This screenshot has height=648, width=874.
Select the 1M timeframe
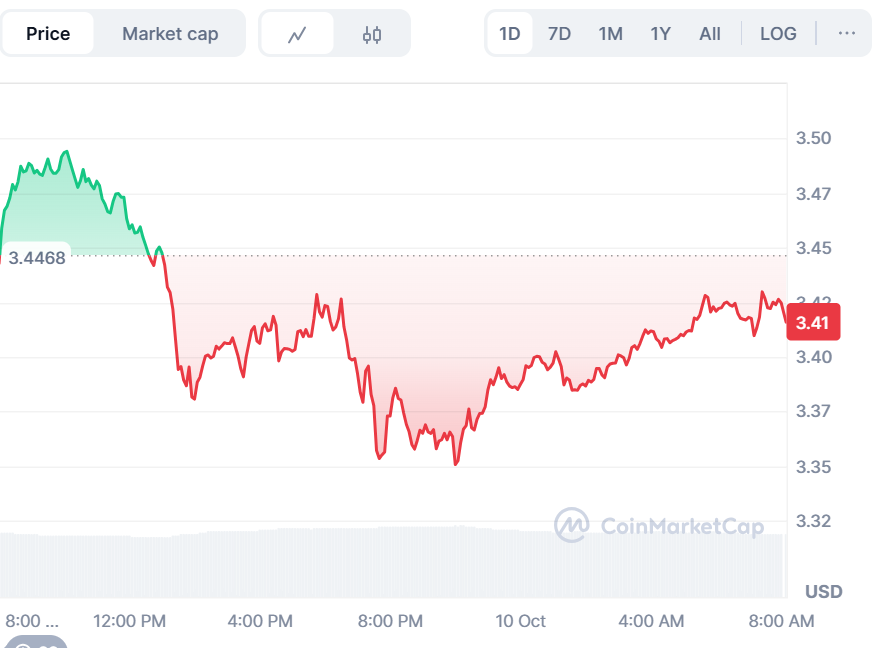pos(610,33)
